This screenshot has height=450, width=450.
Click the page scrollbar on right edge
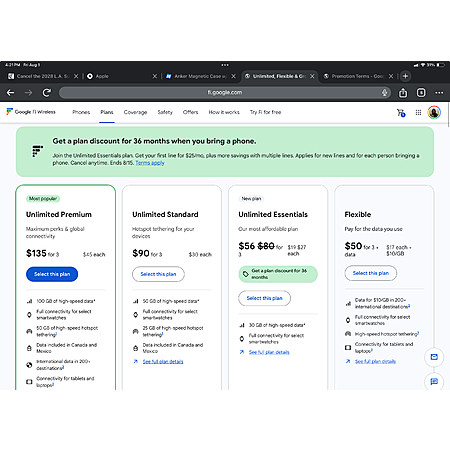(449, 115)
